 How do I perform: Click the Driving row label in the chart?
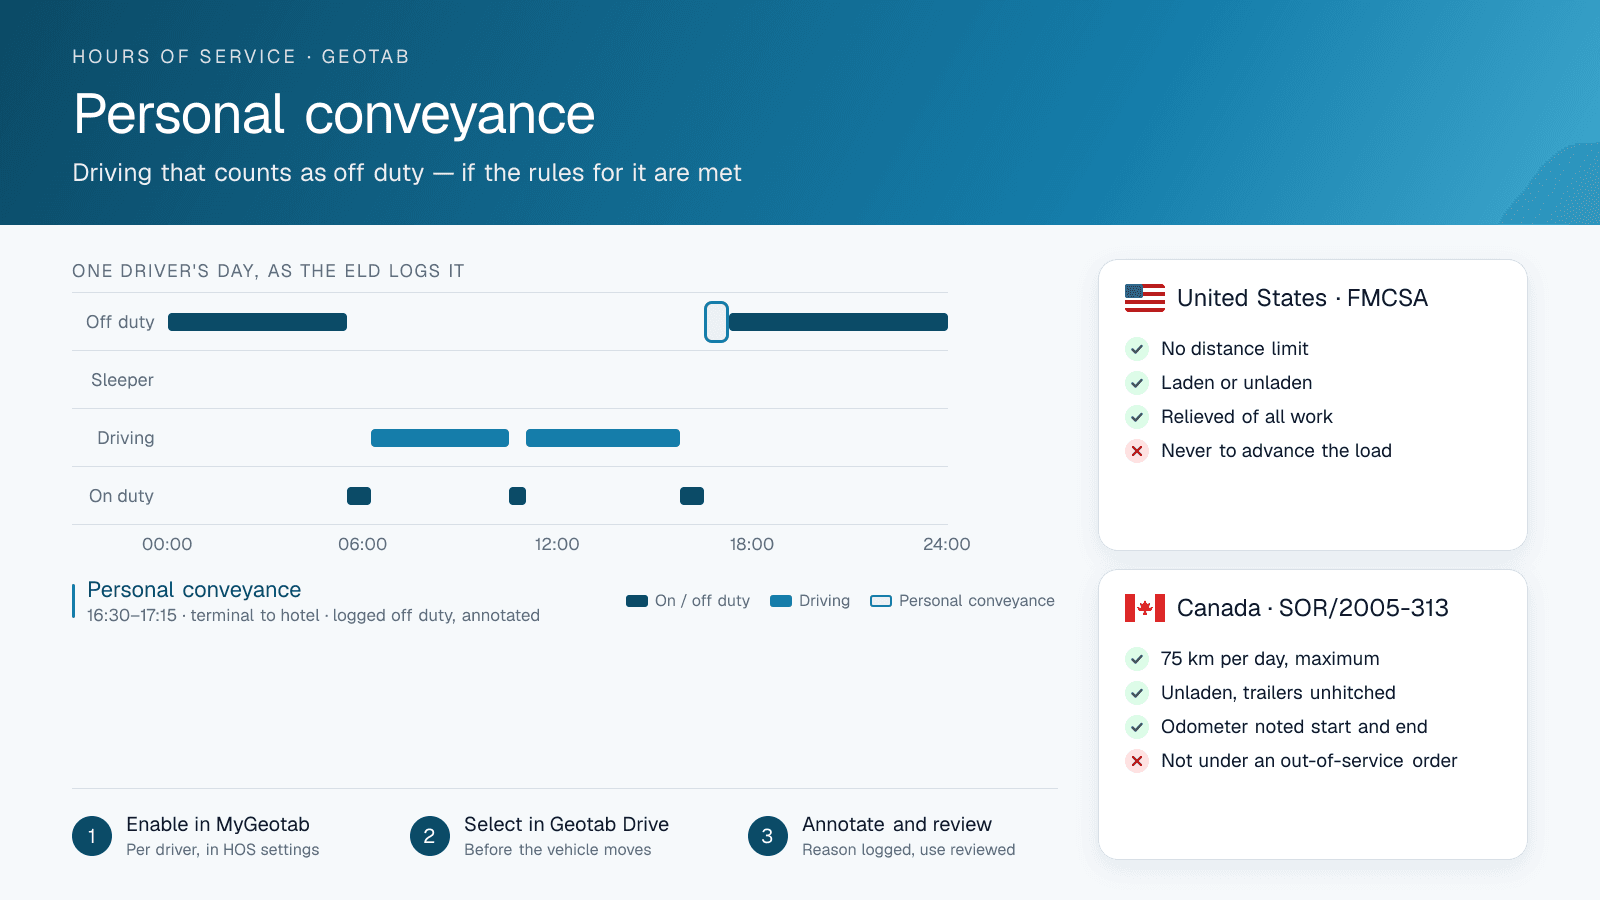(x=126, y=438)
